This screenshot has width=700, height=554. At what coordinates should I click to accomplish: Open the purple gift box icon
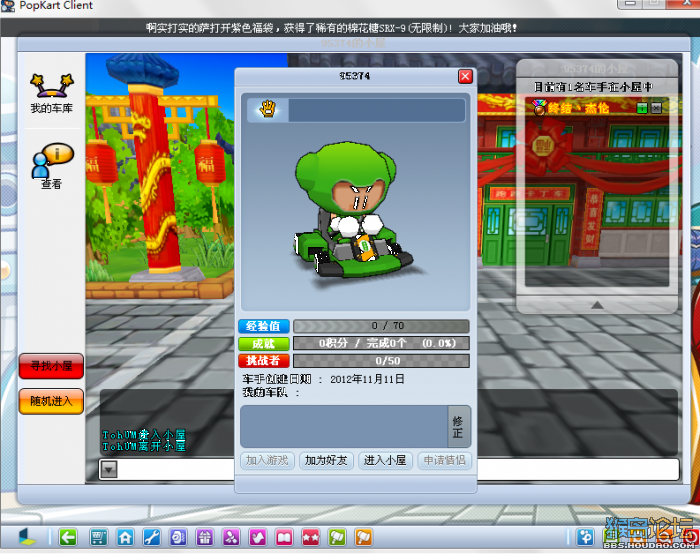(204, 537)
